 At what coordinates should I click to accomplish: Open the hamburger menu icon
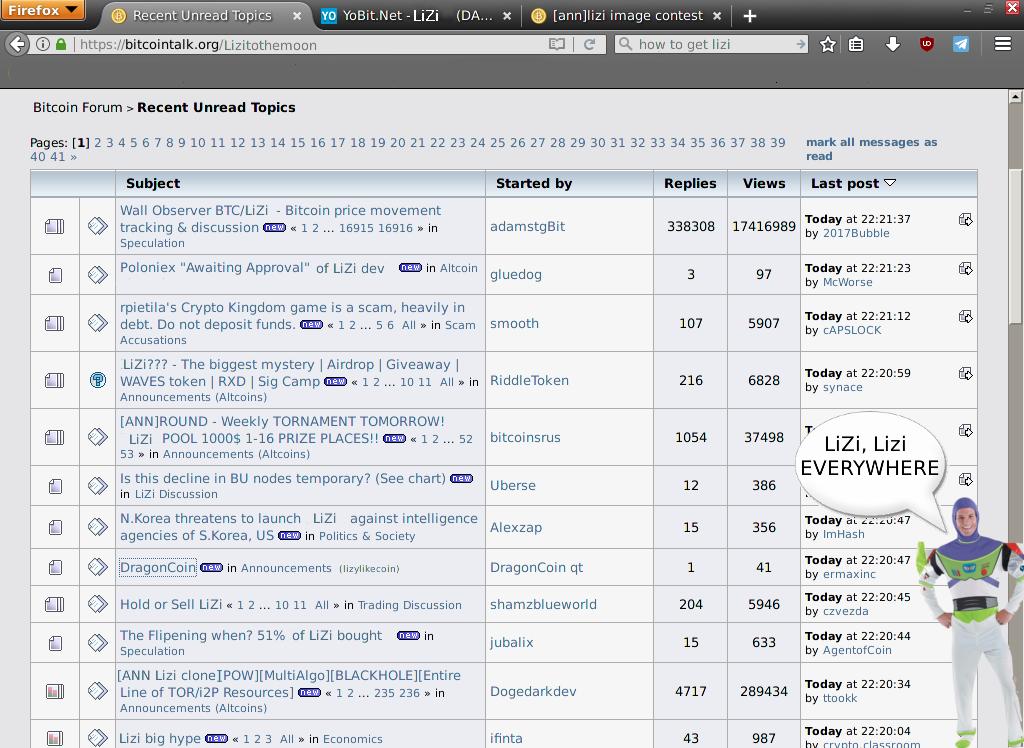pos(1002,44)
